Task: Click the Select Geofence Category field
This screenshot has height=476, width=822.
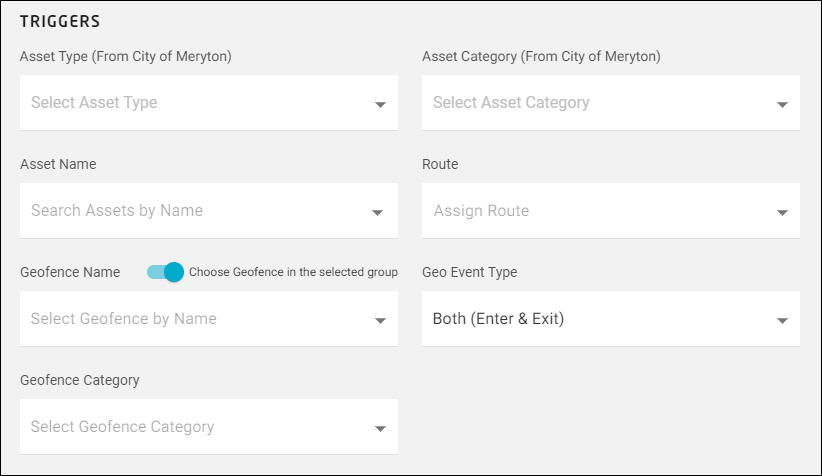Action: click(x=190, y=426)
